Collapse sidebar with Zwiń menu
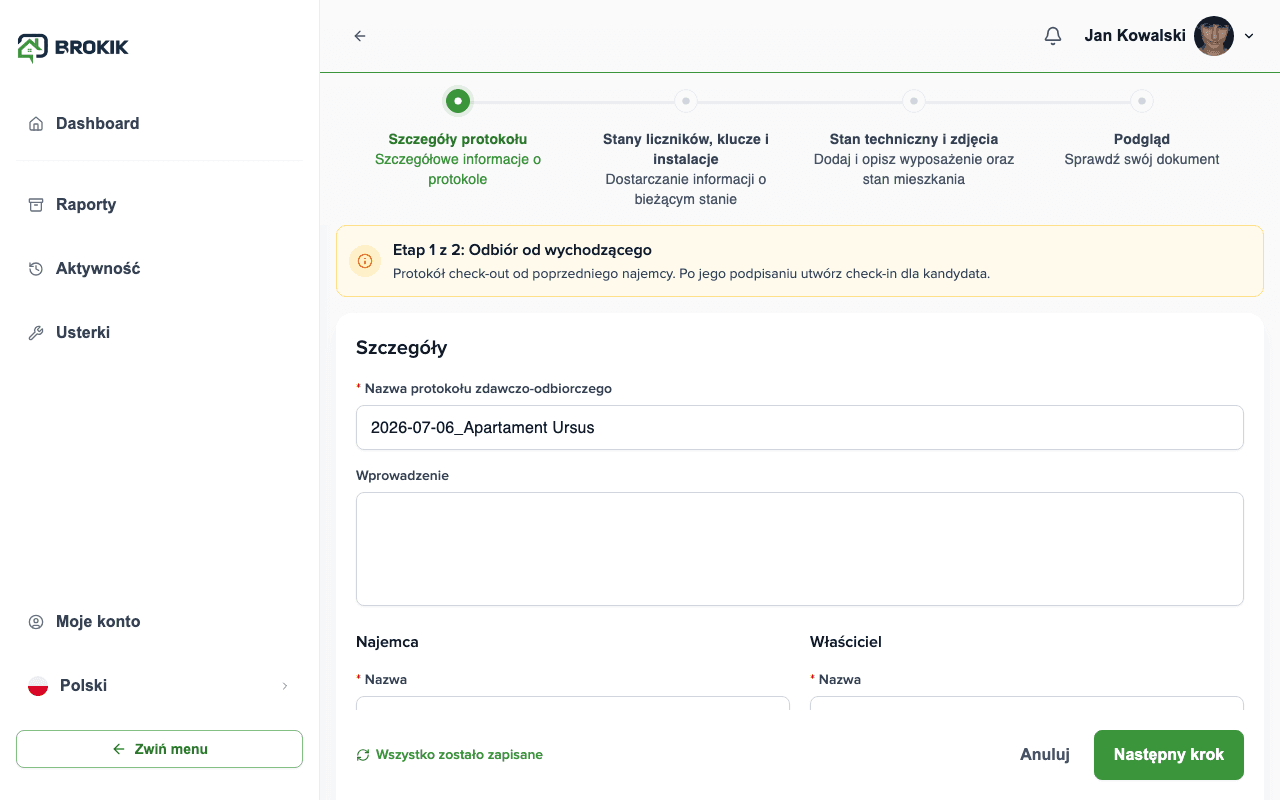Viewport: 1280px width, 800px height. point(159,749)
